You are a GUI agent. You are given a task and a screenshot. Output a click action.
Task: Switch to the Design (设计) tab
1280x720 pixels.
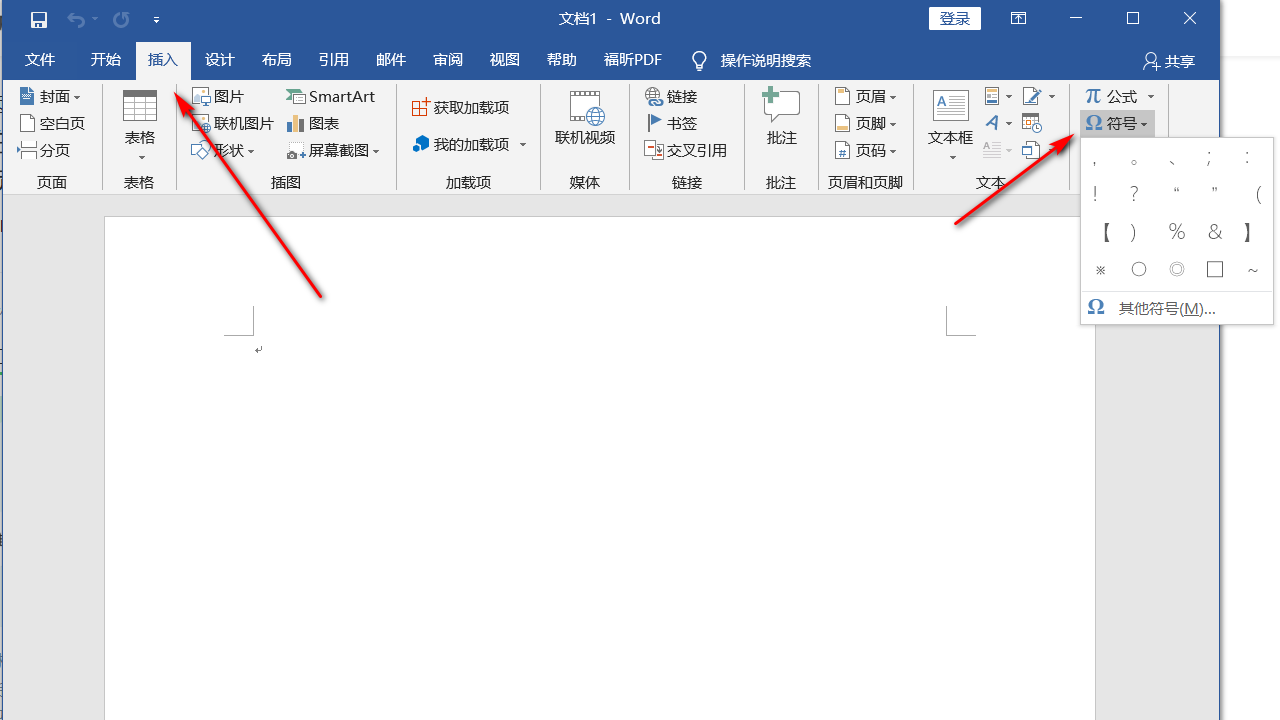[x=220, y=60]
